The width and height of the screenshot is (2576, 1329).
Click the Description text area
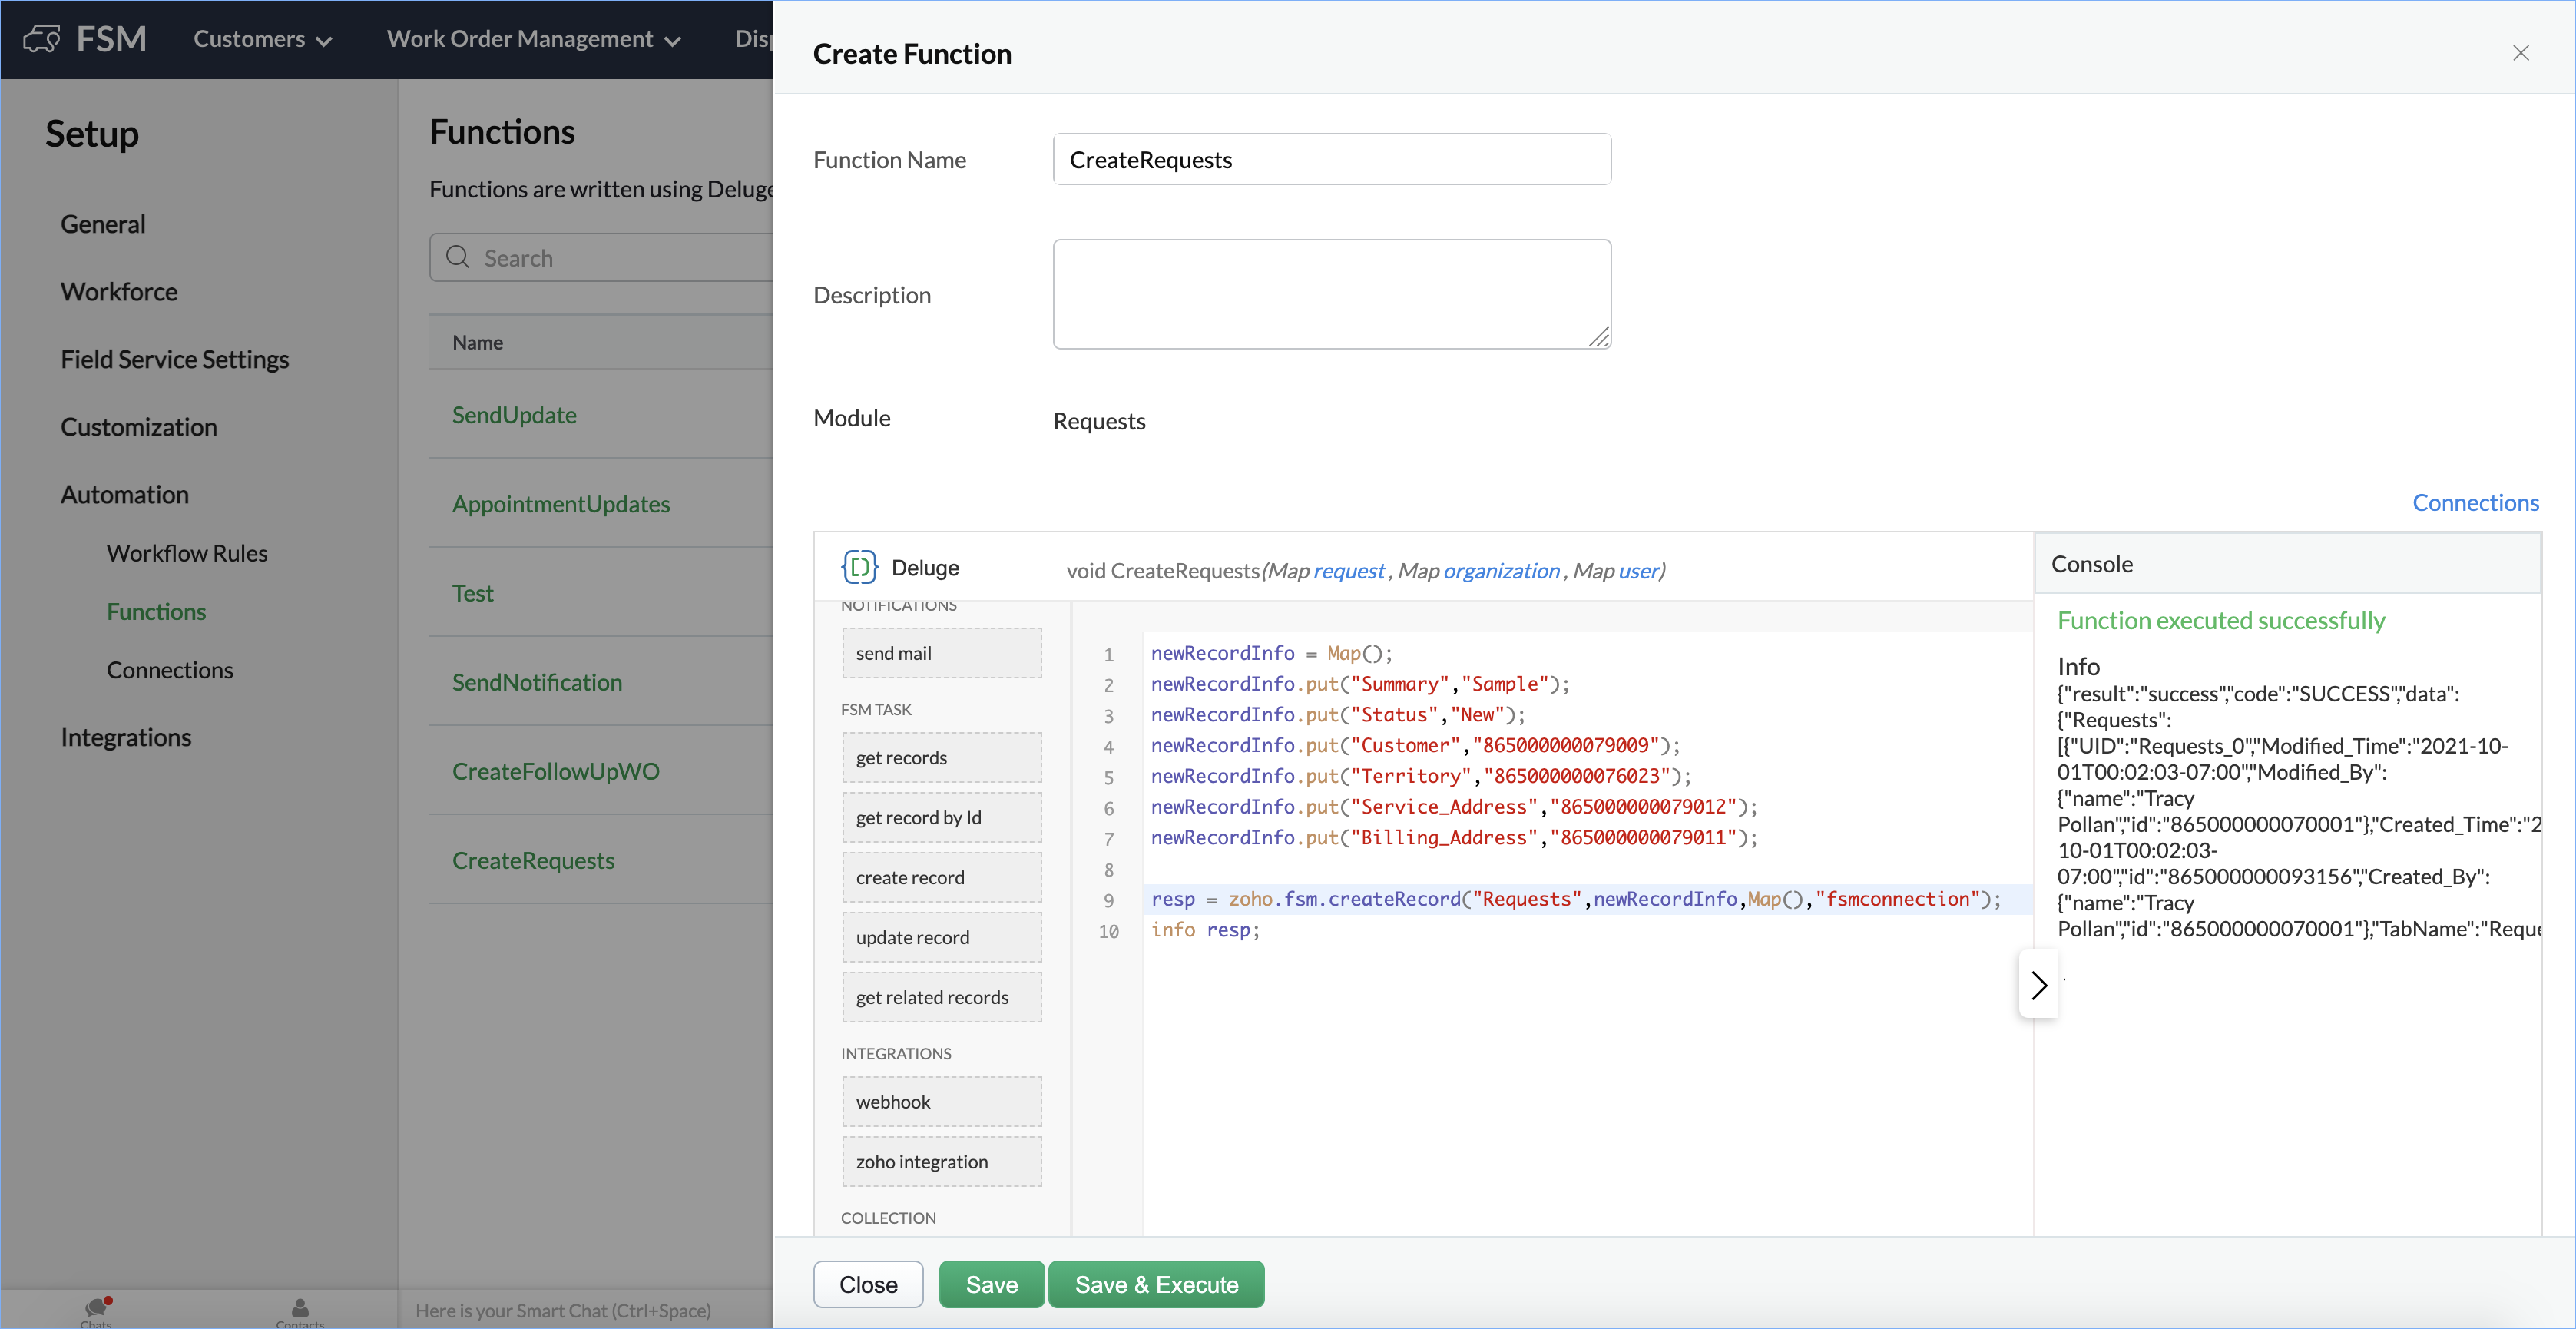coord(1331,294)
